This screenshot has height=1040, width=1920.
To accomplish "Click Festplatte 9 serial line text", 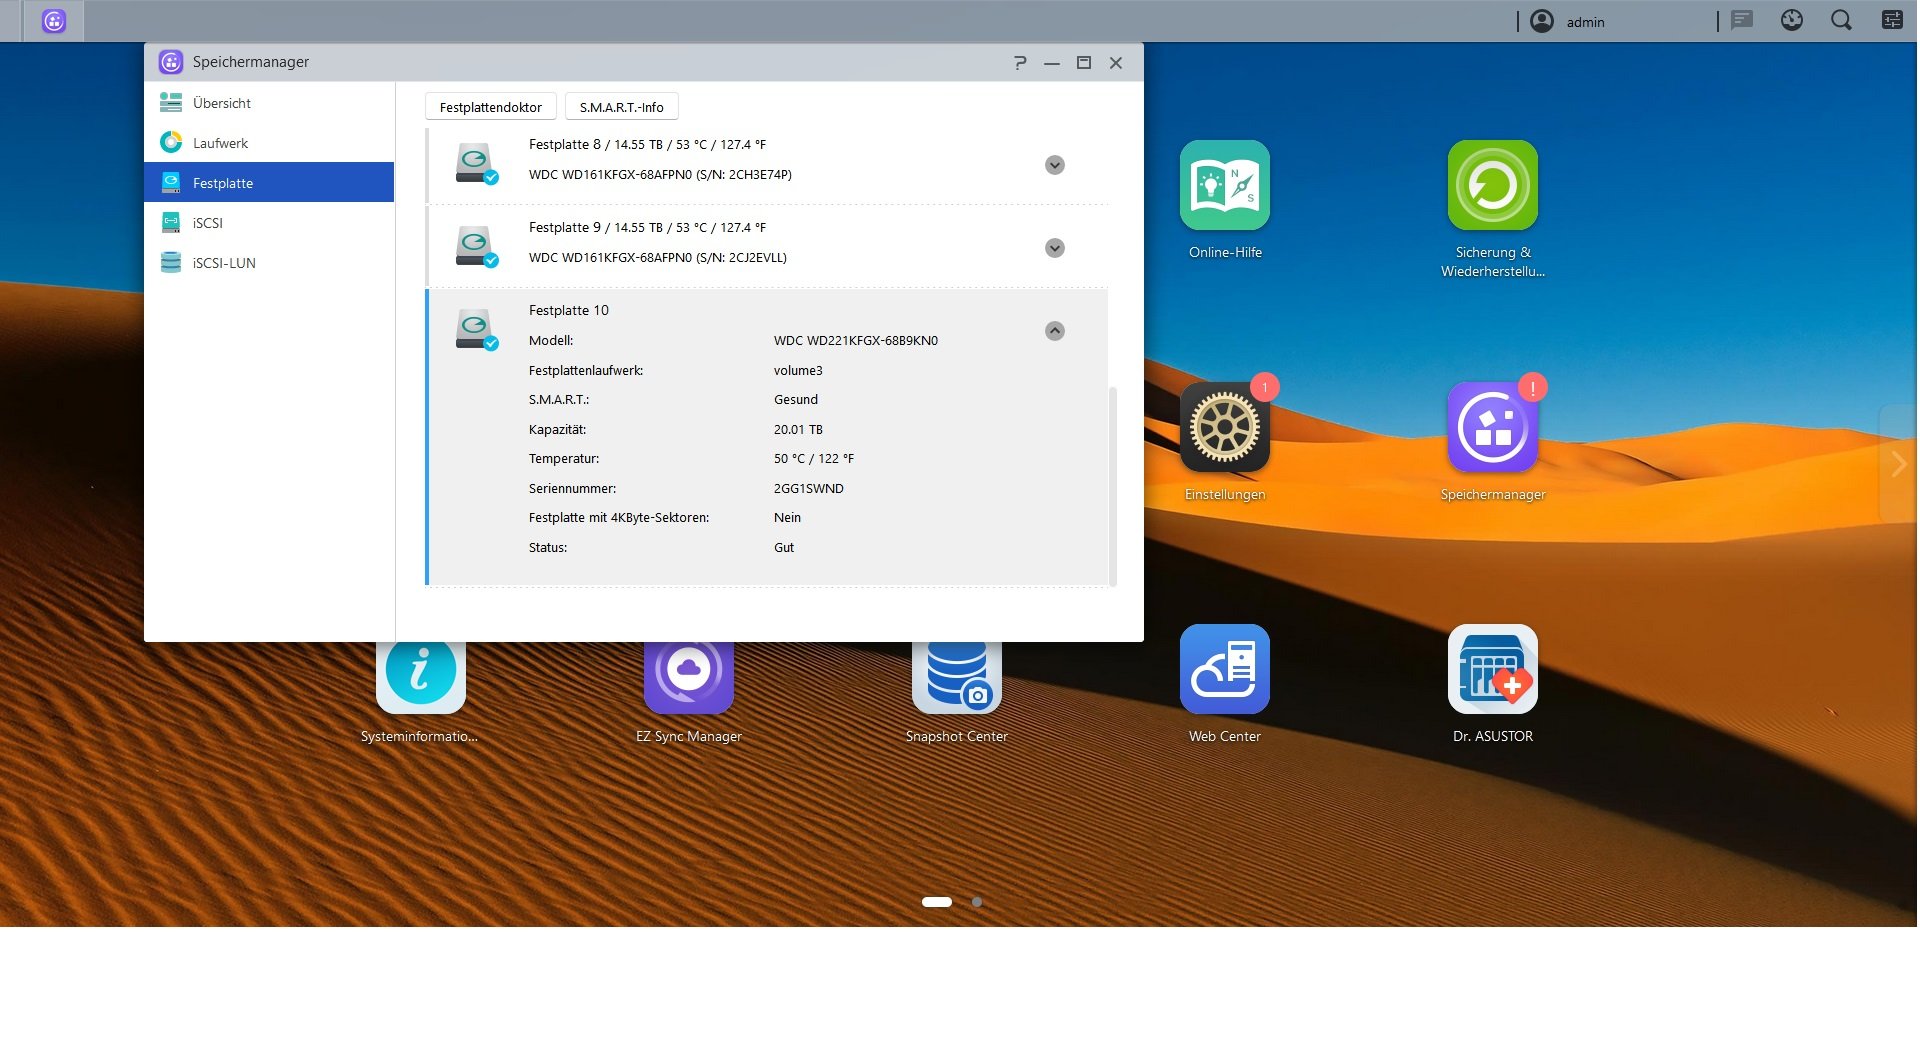I will click(x=658, y=258).
